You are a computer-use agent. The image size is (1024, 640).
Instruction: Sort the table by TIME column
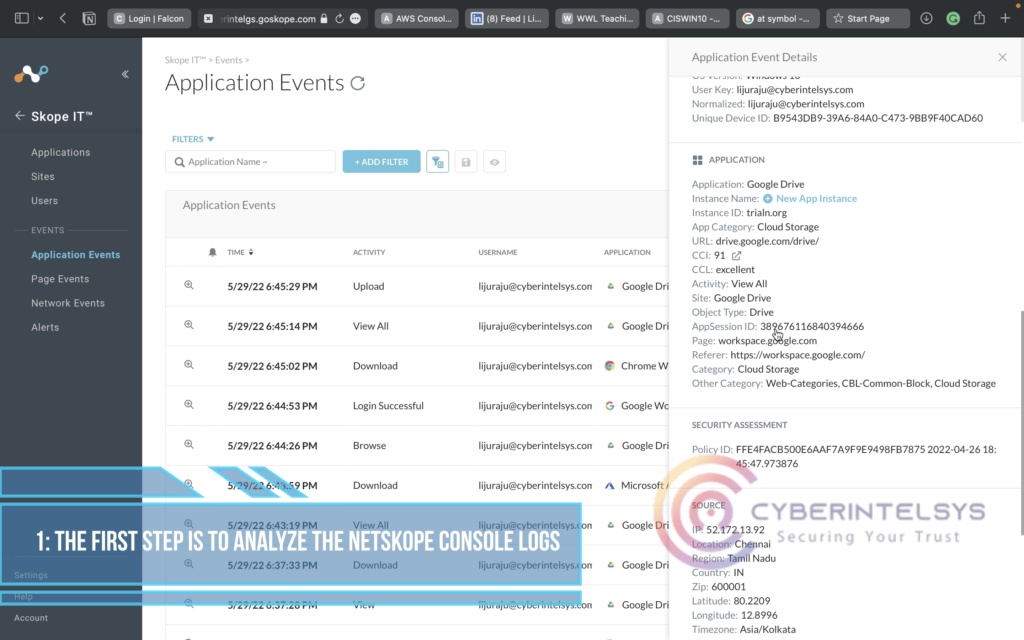[240, 252]
